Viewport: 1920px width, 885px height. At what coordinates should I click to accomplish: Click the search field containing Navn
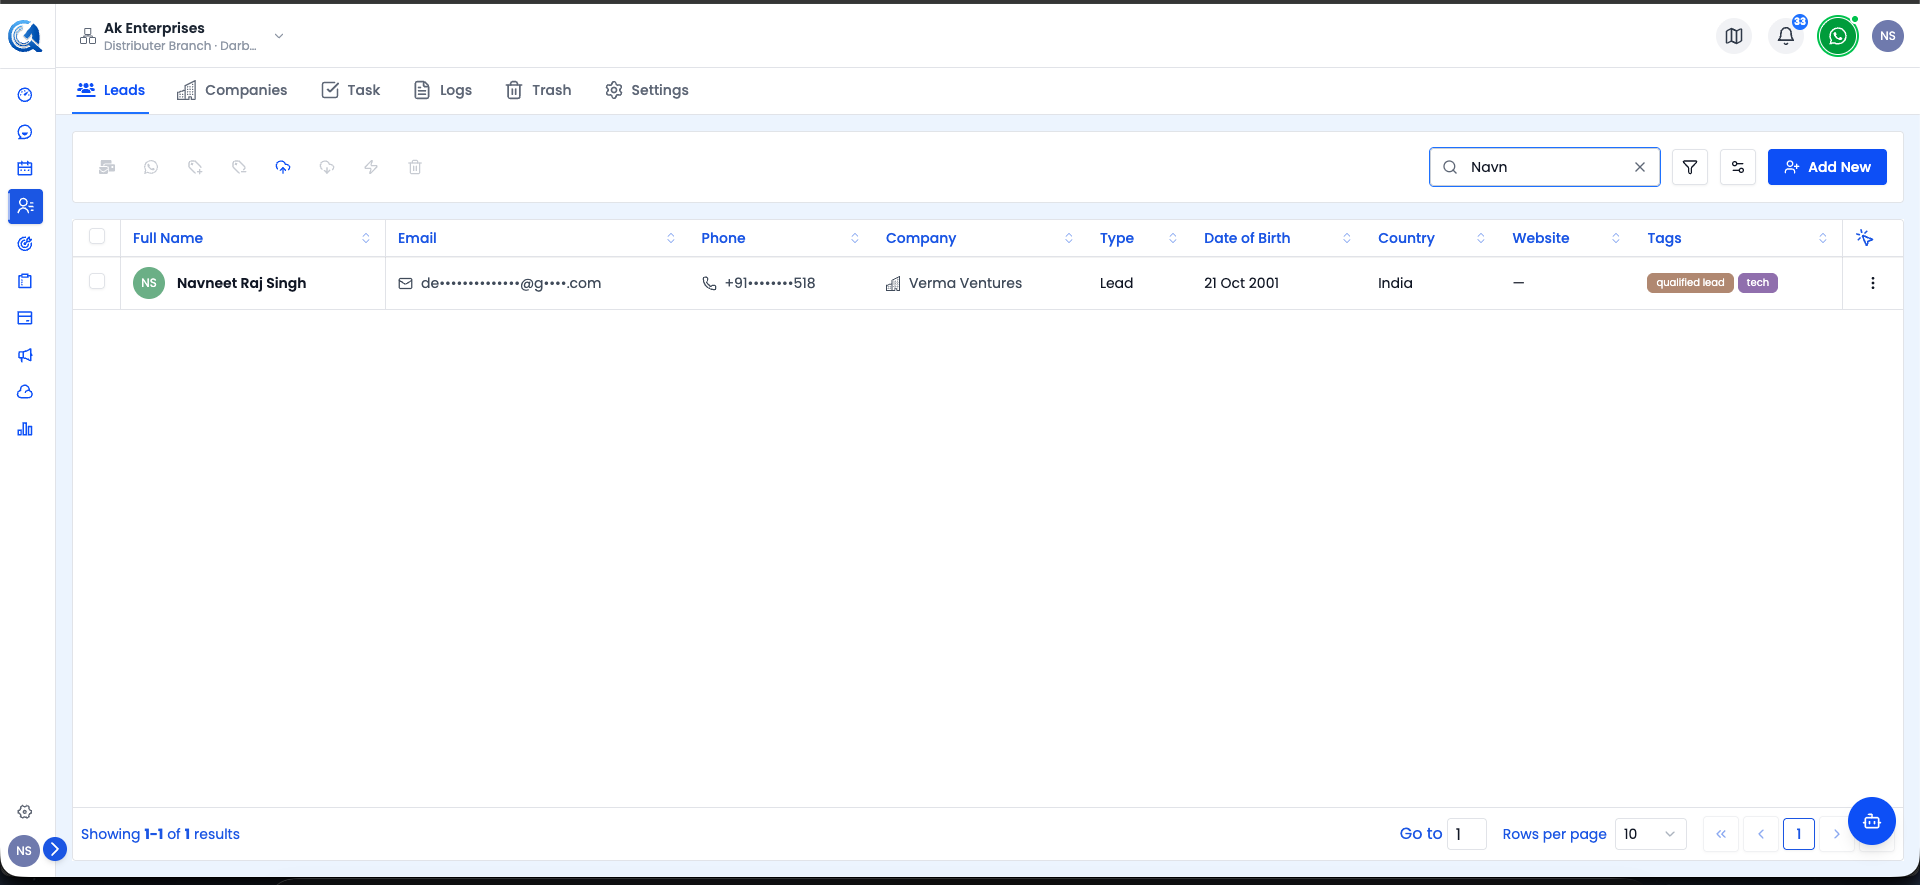point(1545,167)
